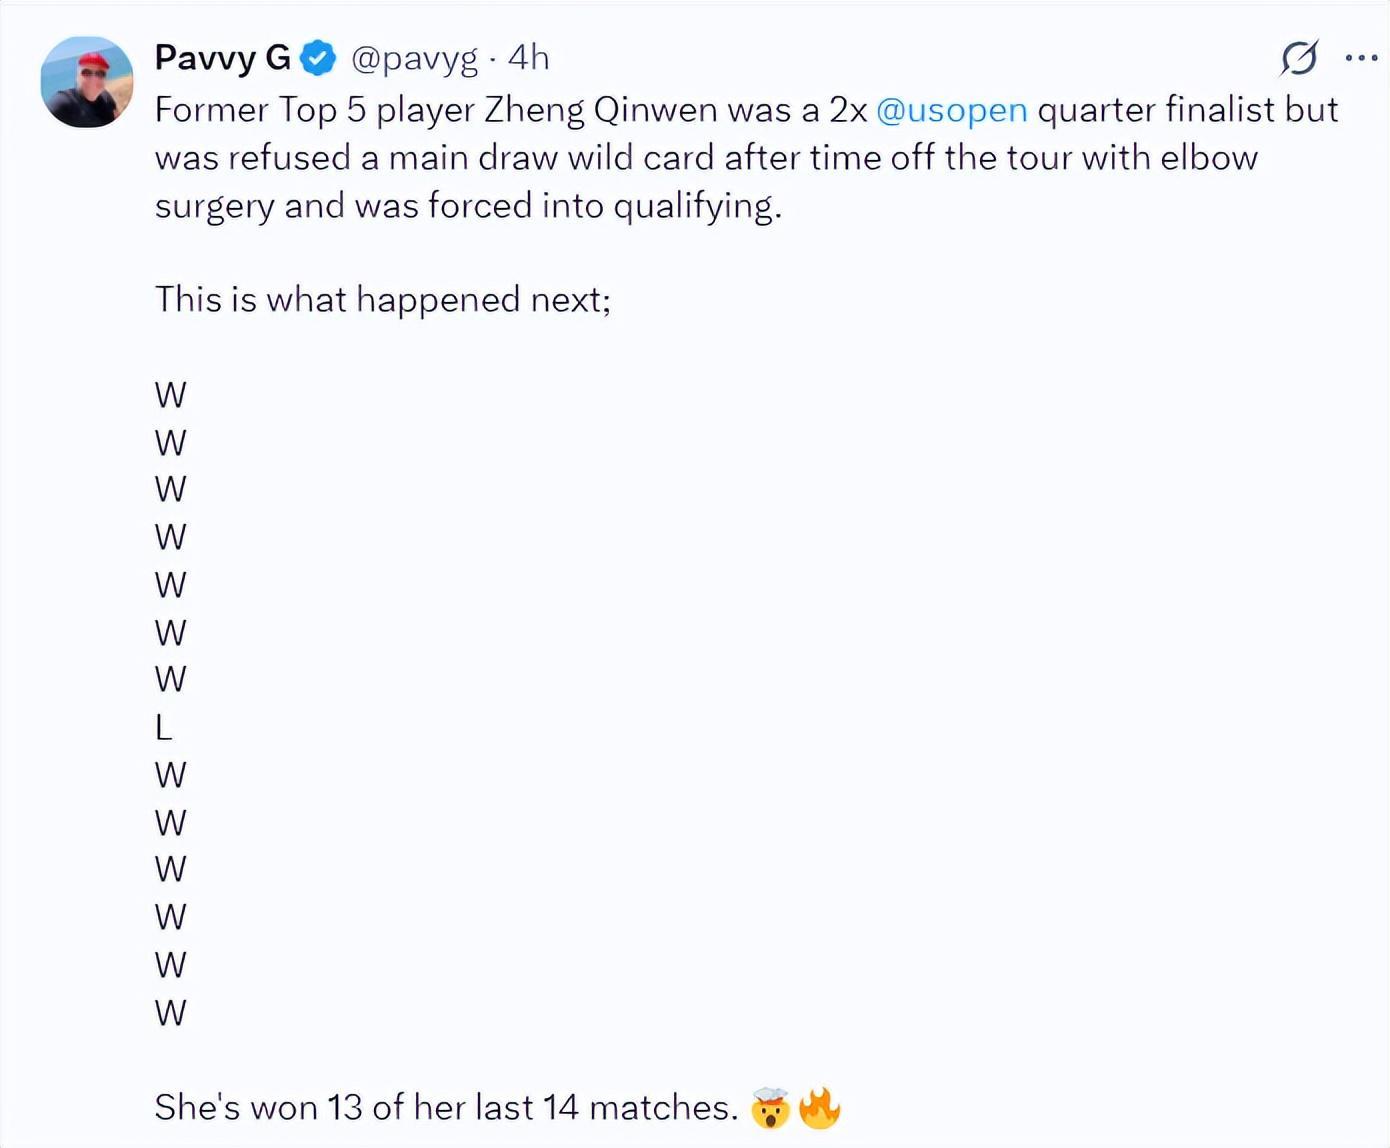1390x1148 pixels.
Task: Click the 'W' directly above the 'L'
Action: (170, 680)
